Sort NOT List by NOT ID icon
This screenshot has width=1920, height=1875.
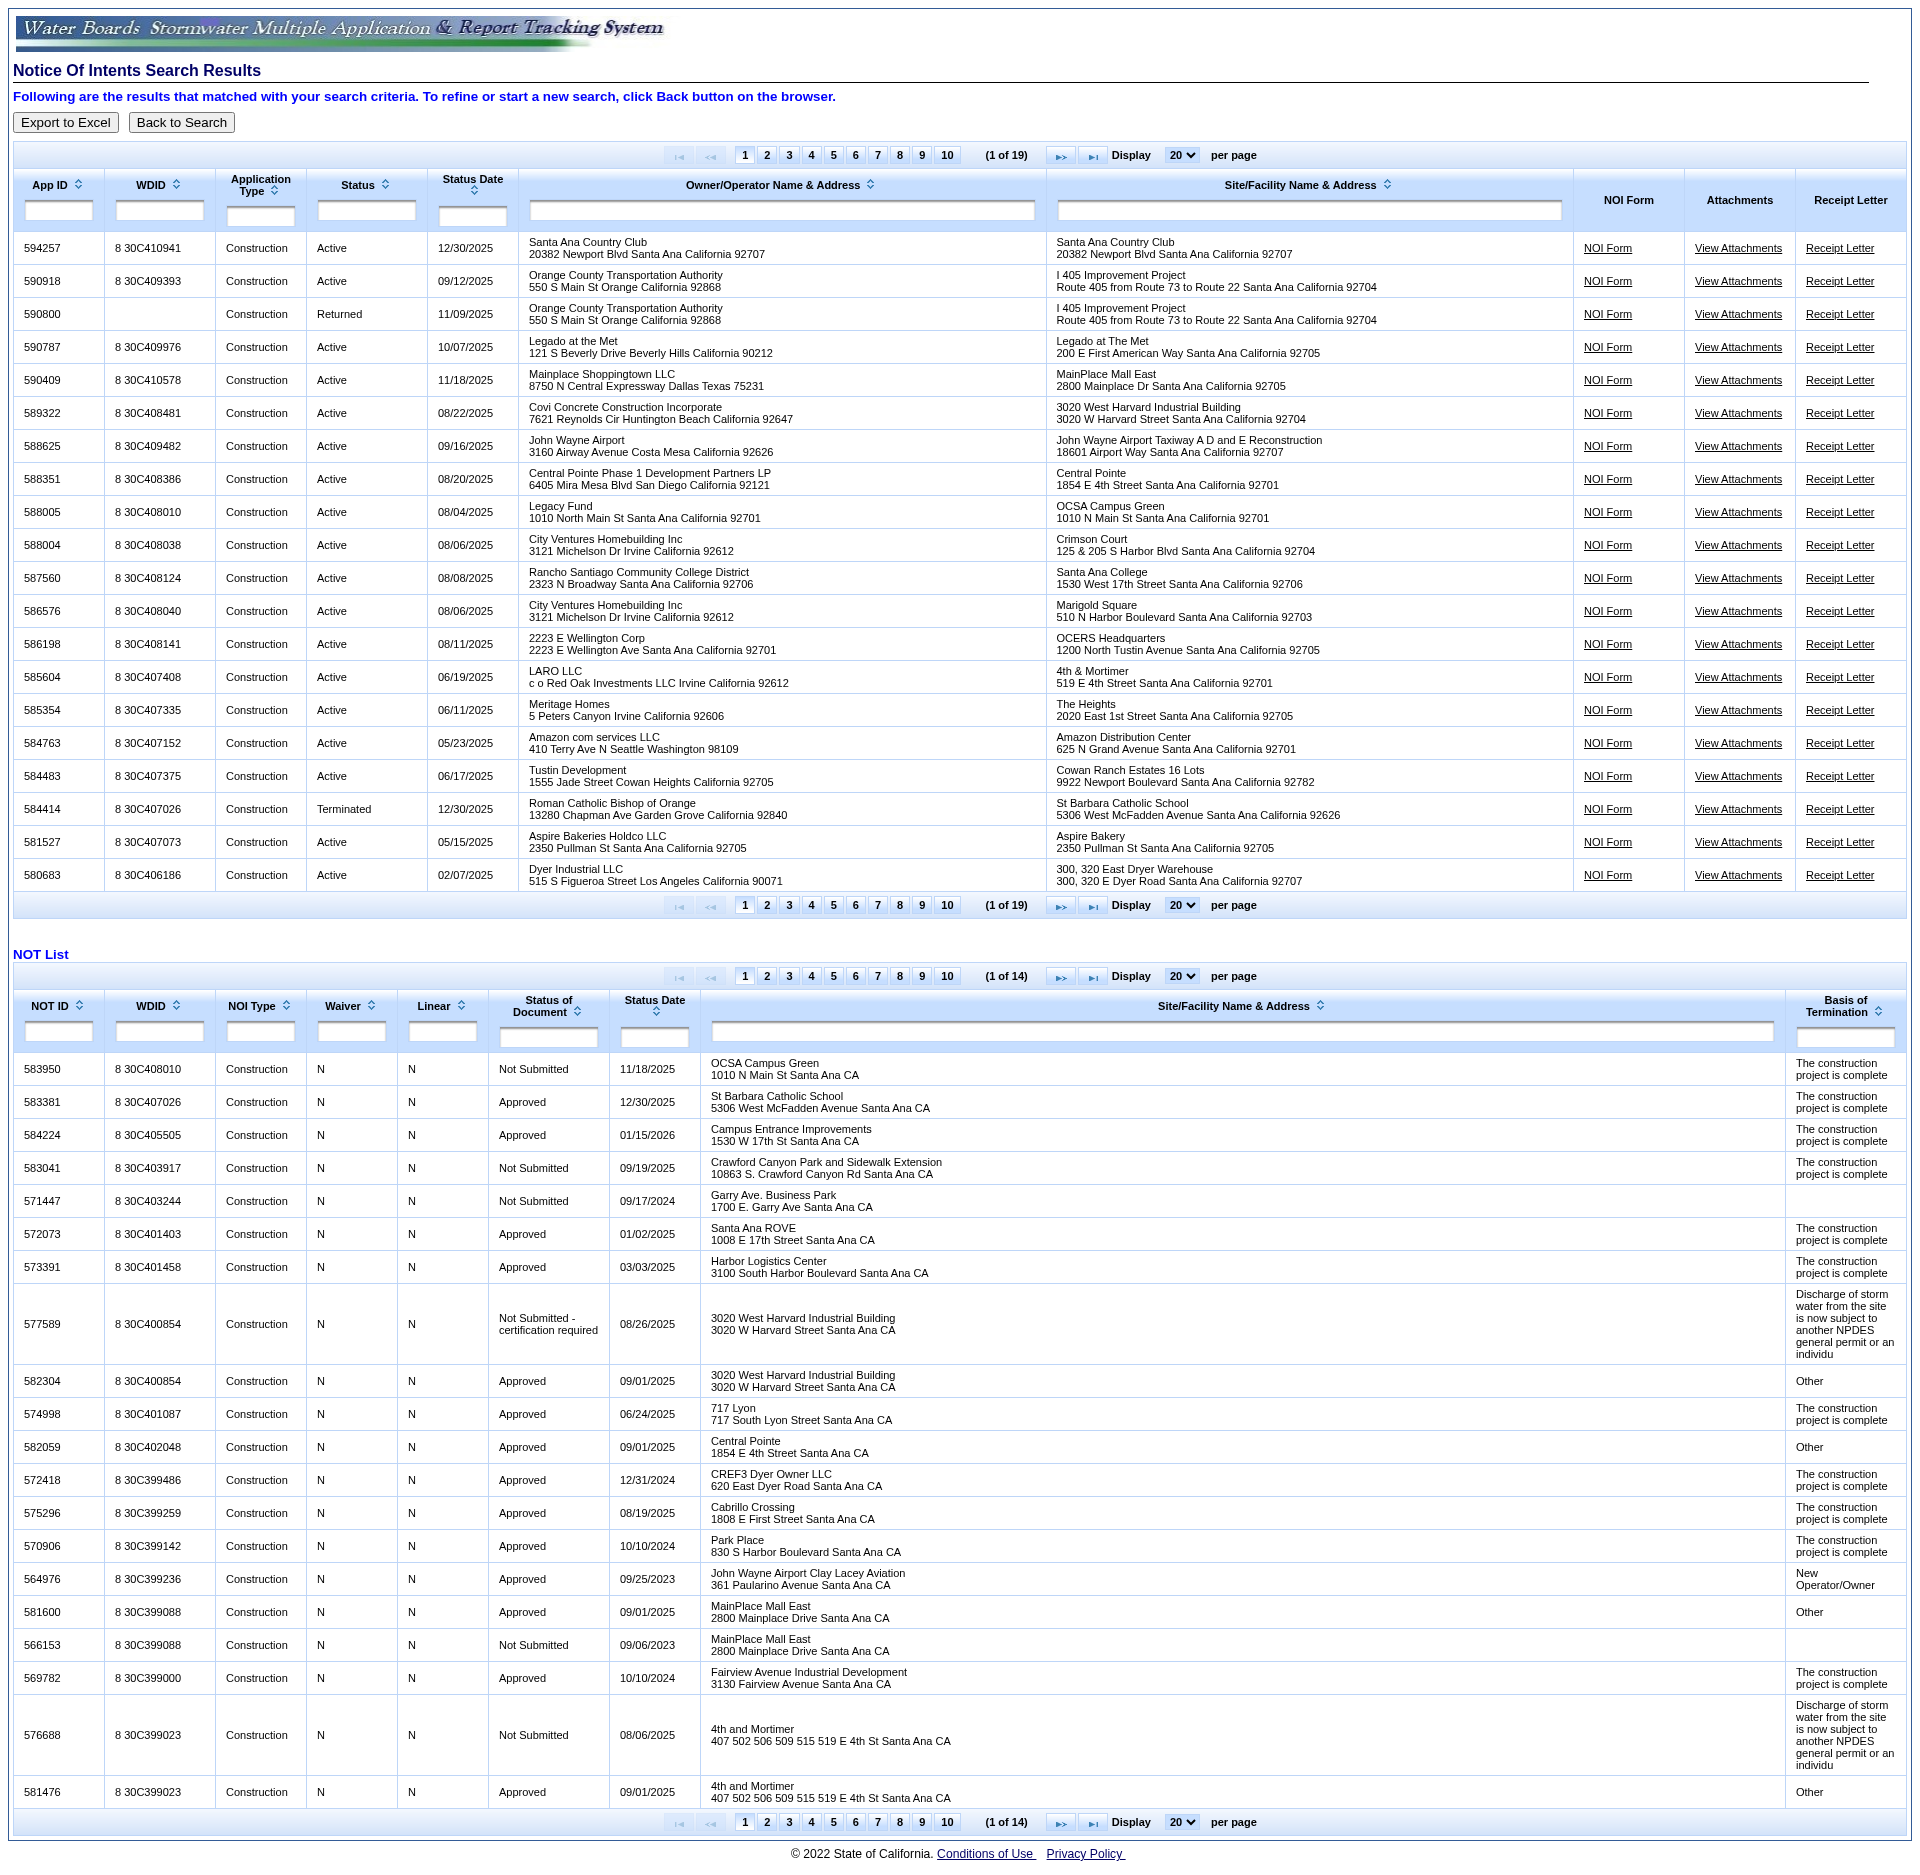[x=79, y=1006]
